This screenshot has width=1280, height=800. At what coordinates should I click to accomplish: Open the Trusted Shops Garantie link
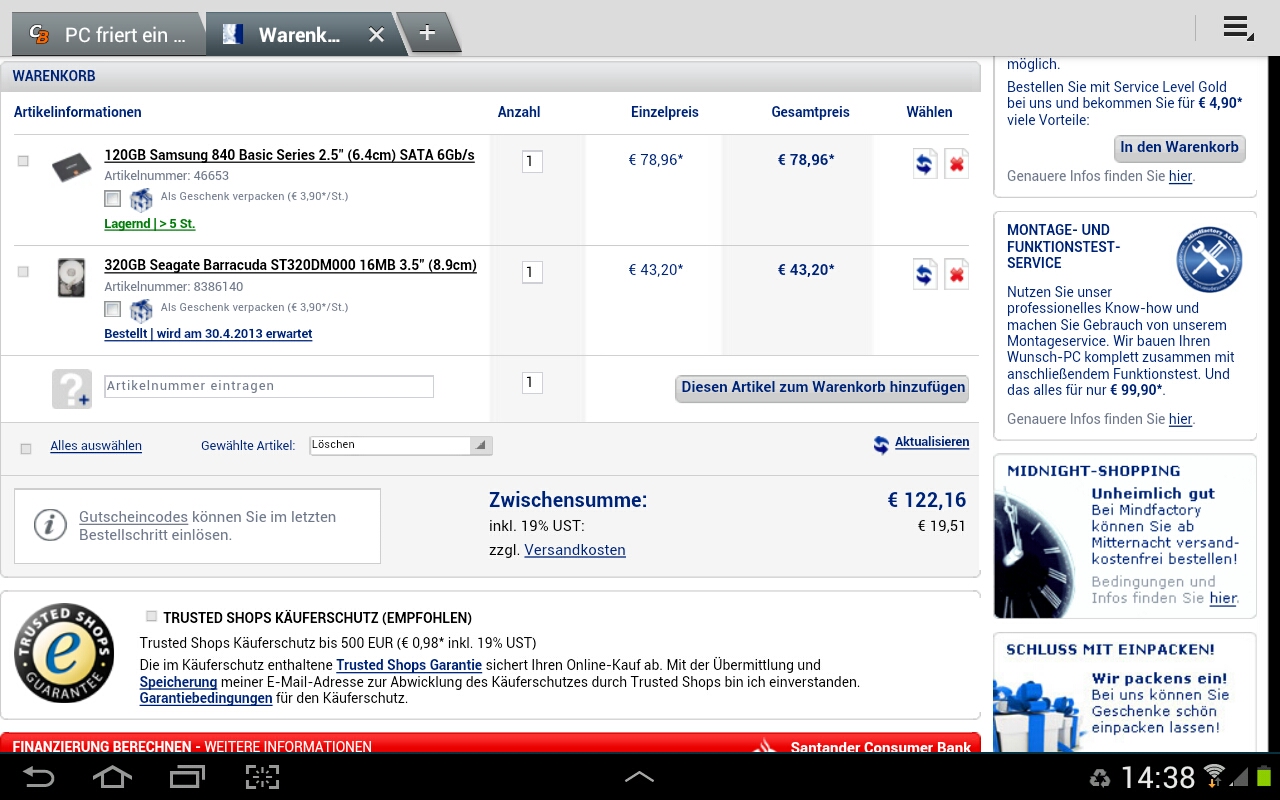point(409,665)
